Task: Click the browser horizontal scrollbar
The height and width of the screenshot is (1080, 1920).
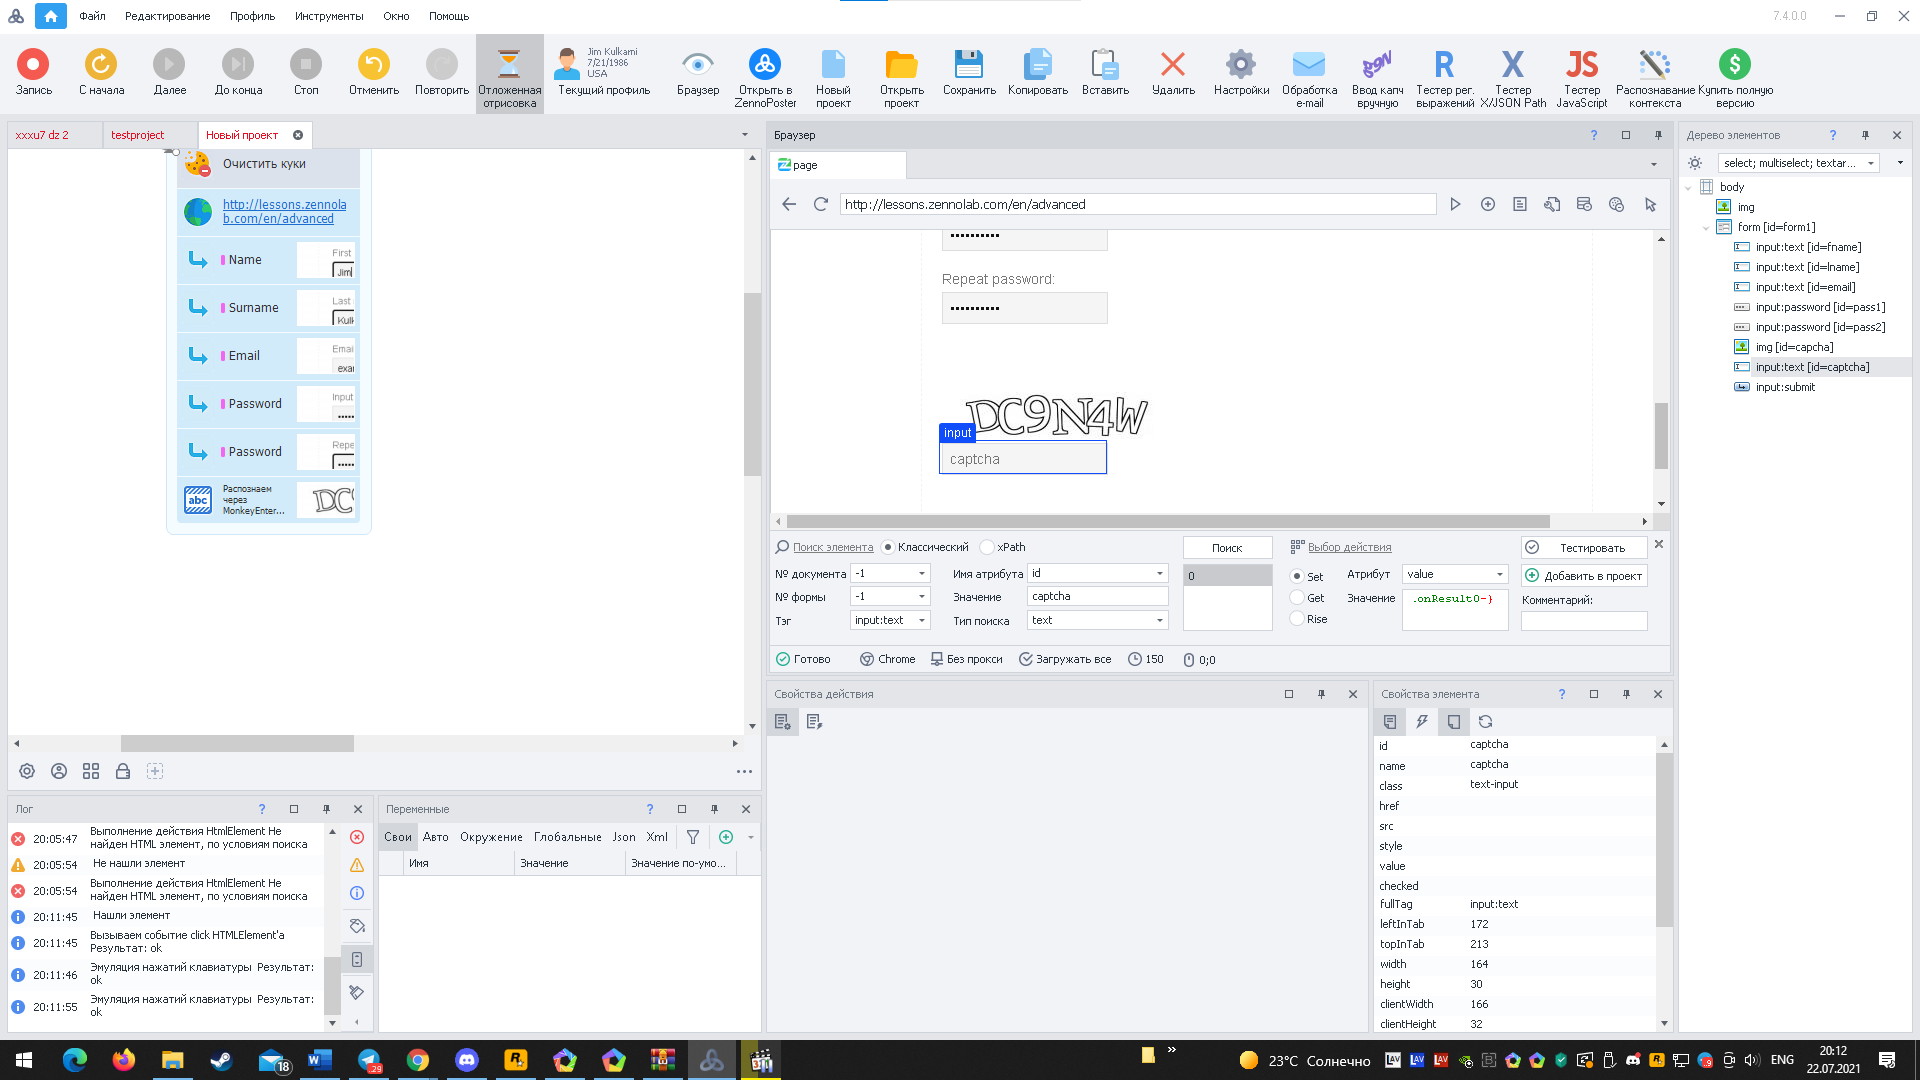Action: pyautogui.click(x=1167, y=521)
